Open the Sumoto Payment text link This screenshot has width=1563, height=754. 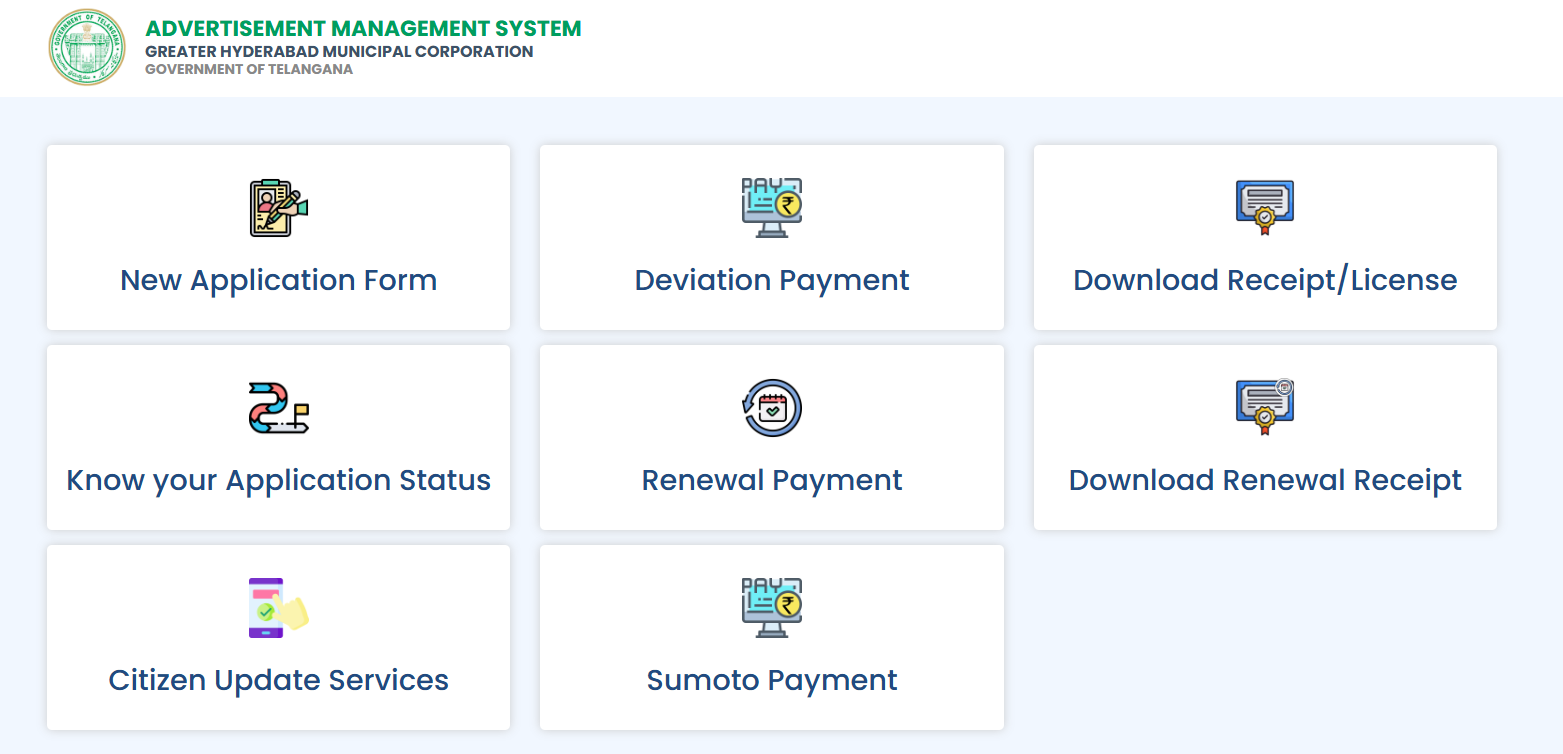coord(771,680)
